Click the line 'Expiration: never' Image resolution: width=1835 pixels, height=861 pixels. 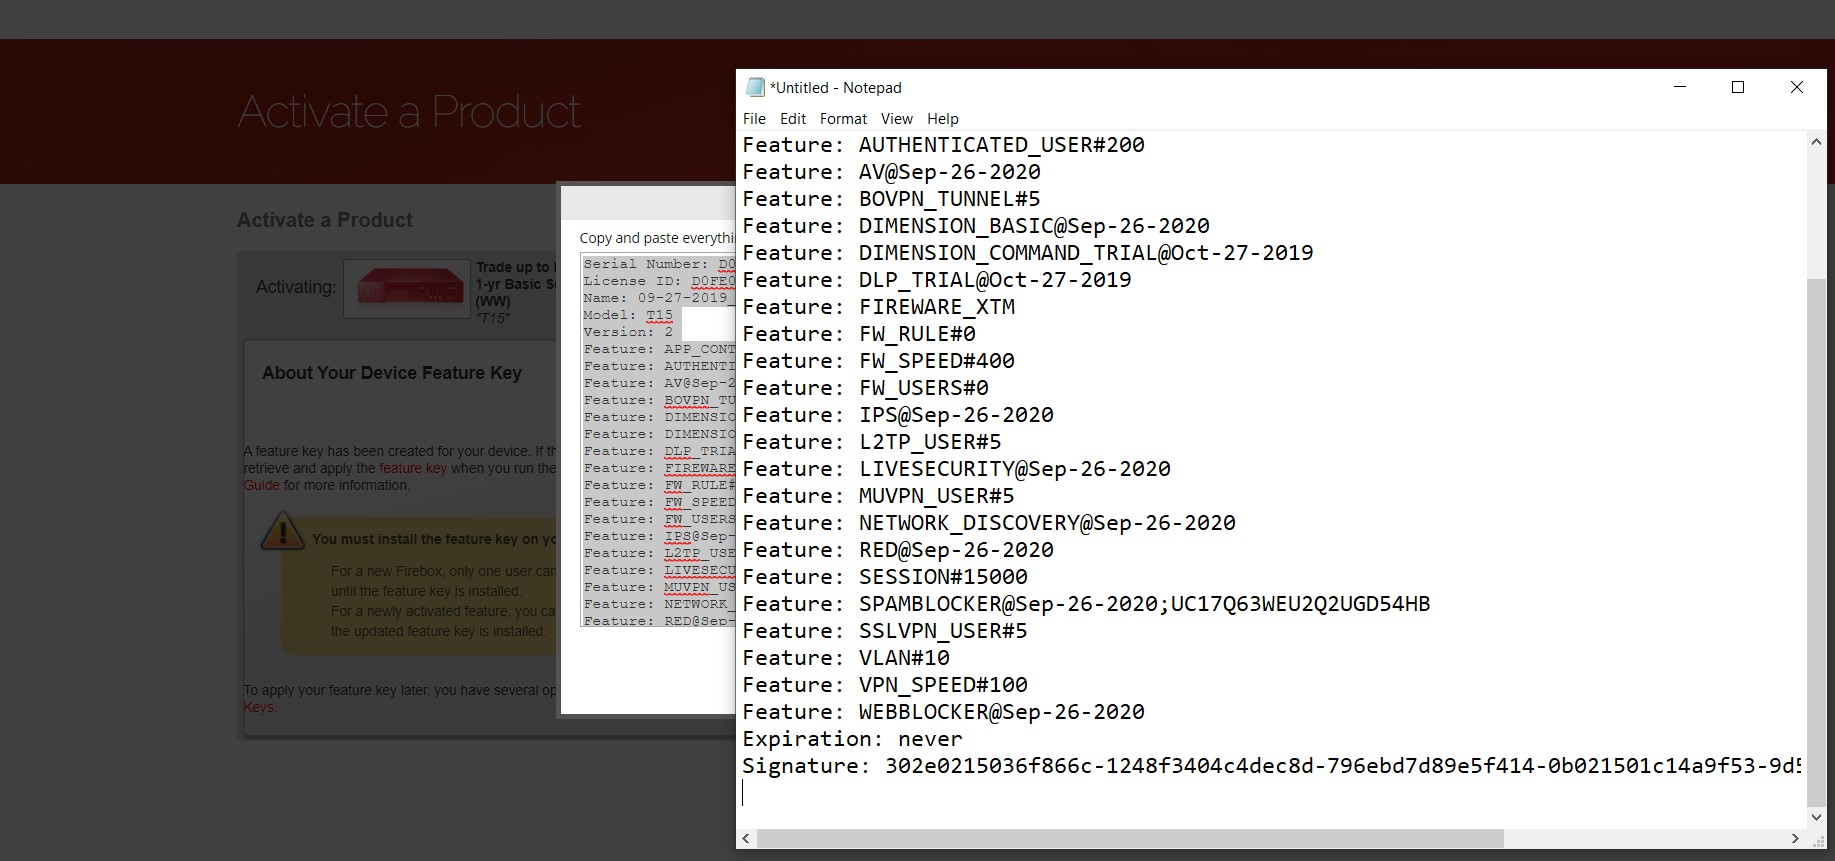point(852,739)
